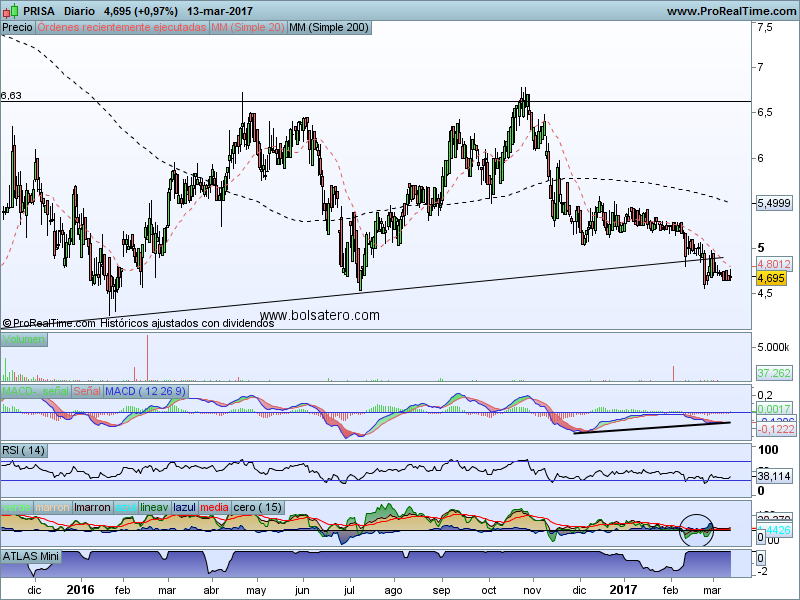Select the Precio indicator label
Screen dimensions: 800x600
17,28
